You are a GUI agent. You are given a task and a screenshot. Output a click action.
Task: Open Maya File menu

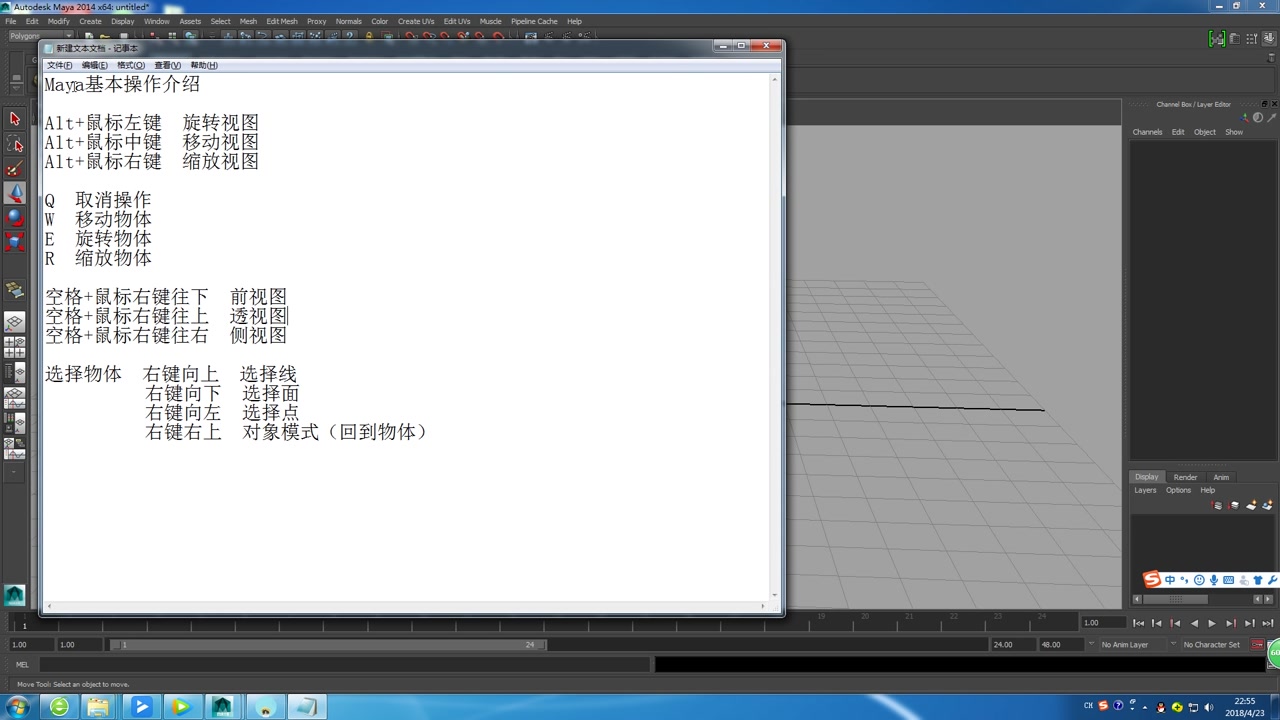11,21
